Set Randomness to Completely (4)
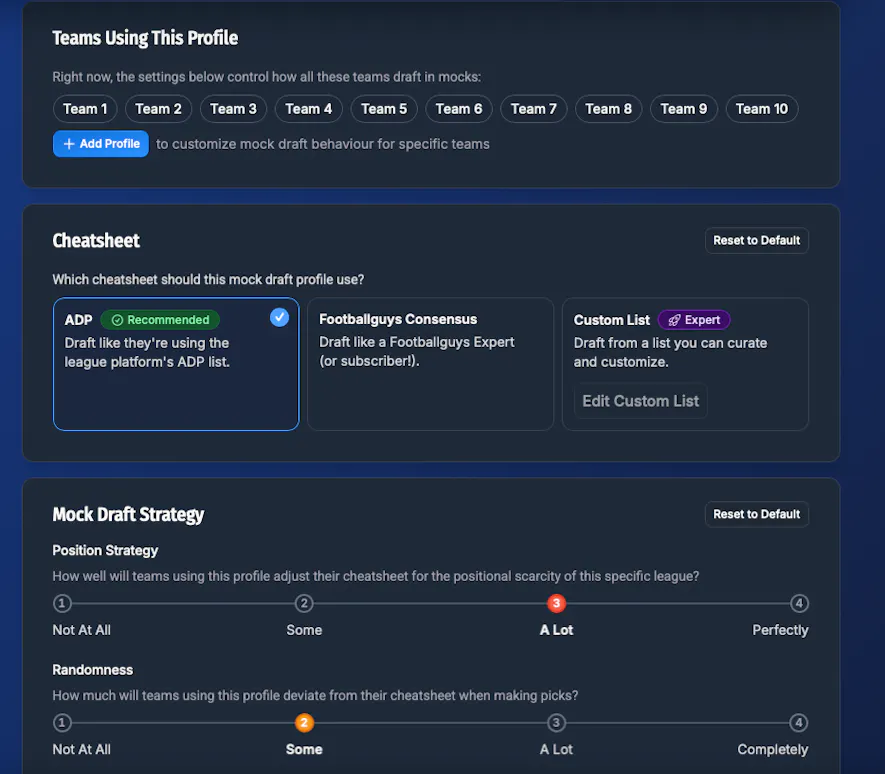Viewport: 885px width, 774px height. tap(799, 723)
